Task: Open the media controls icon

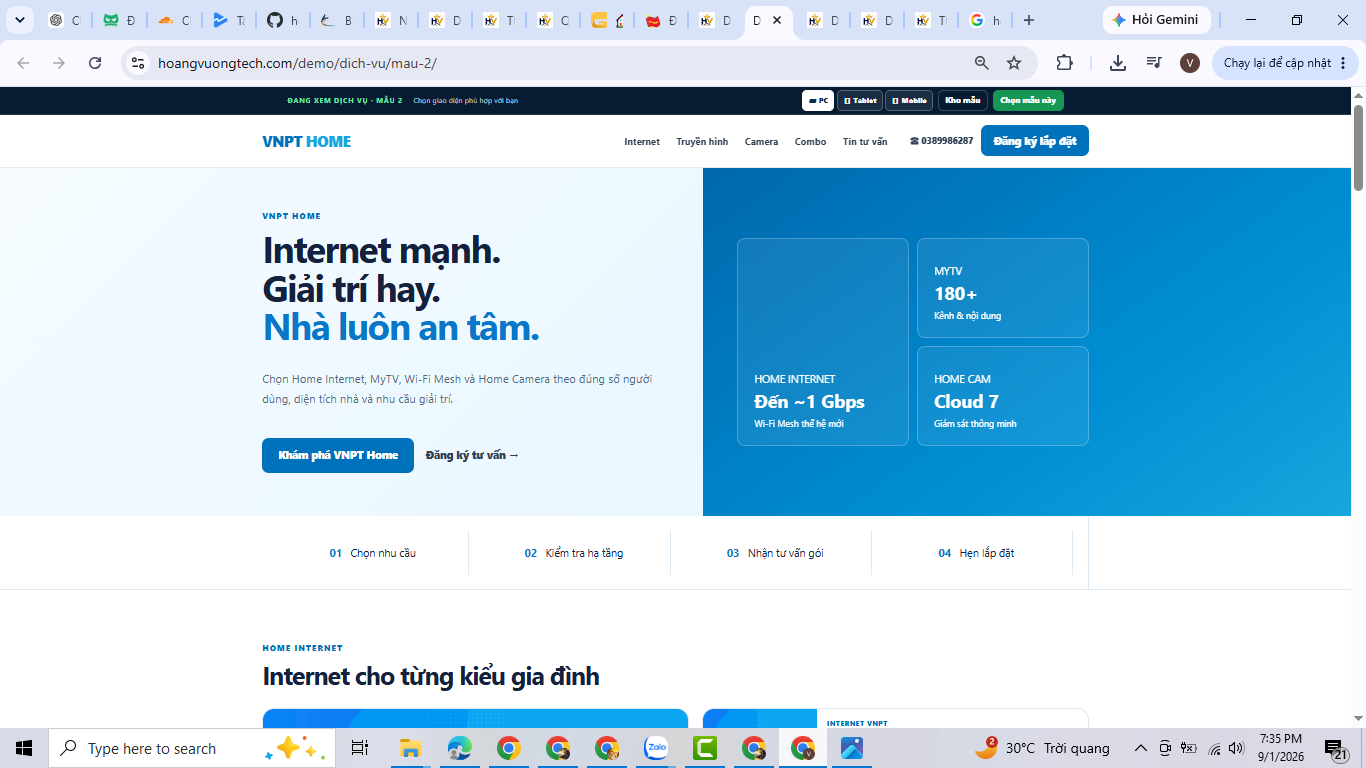Action: tap(1154, 63)
